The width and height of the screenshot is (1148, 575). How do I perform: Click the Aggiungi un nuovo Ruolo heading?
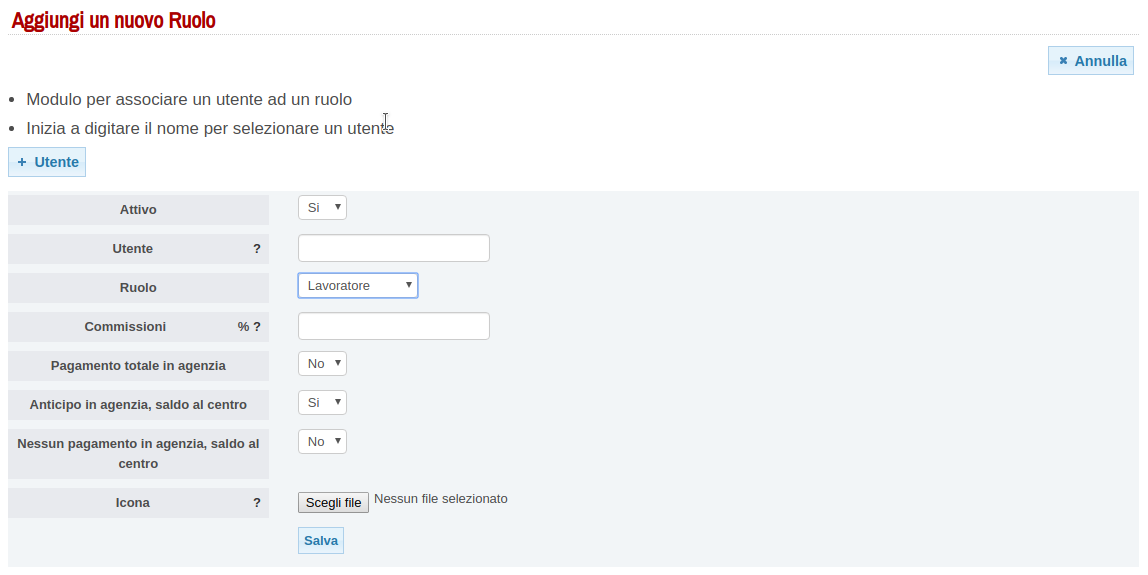click(x=114, y=20)
